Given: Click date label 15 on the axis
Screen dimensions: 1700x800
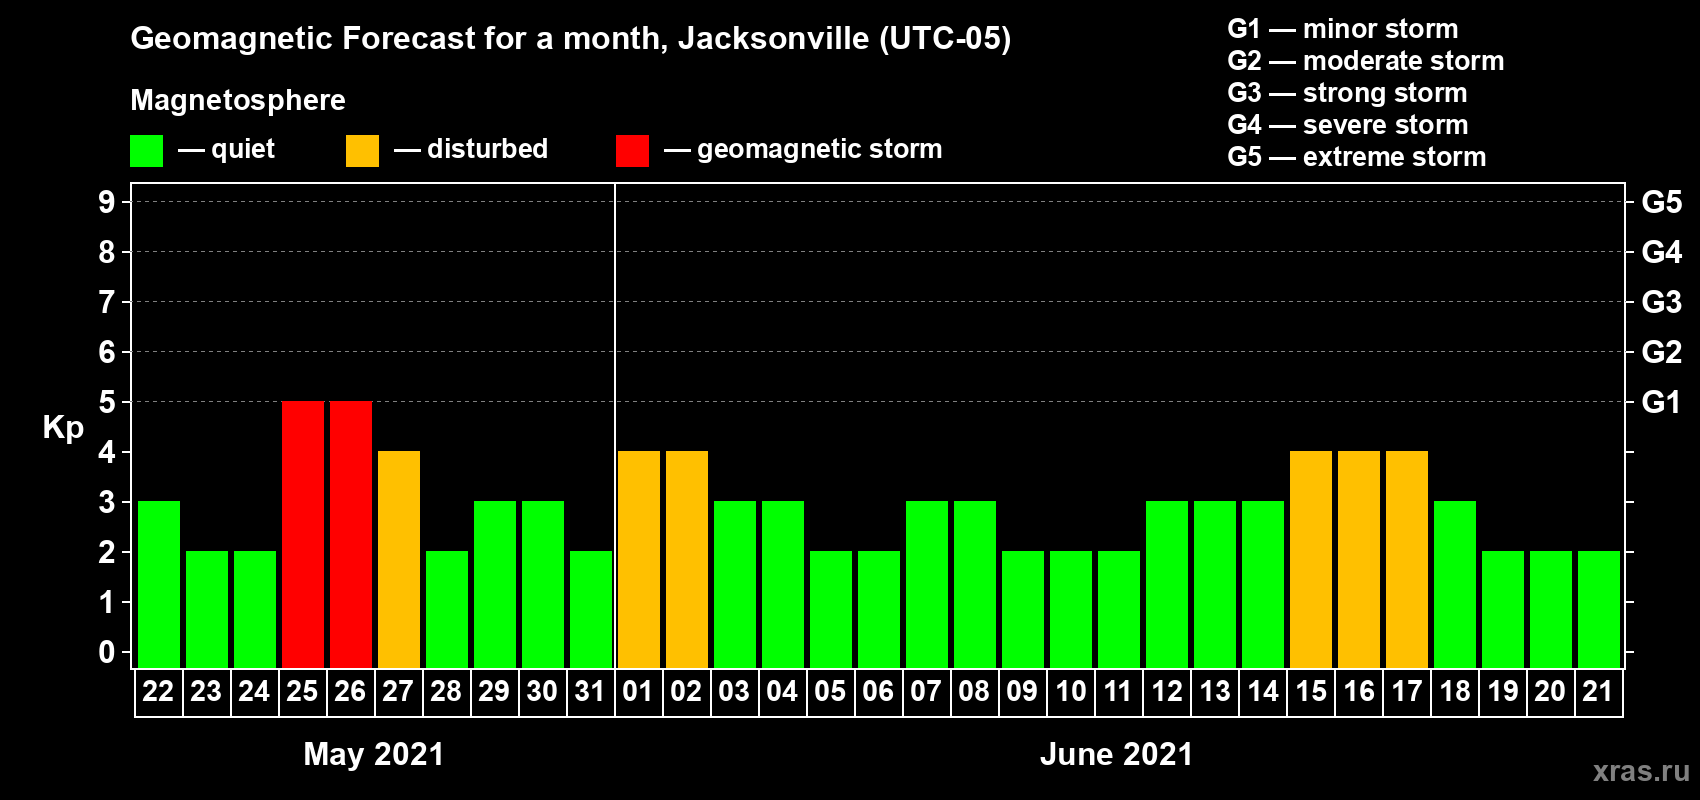Looking at the screenshot, I should [1310, 692].
